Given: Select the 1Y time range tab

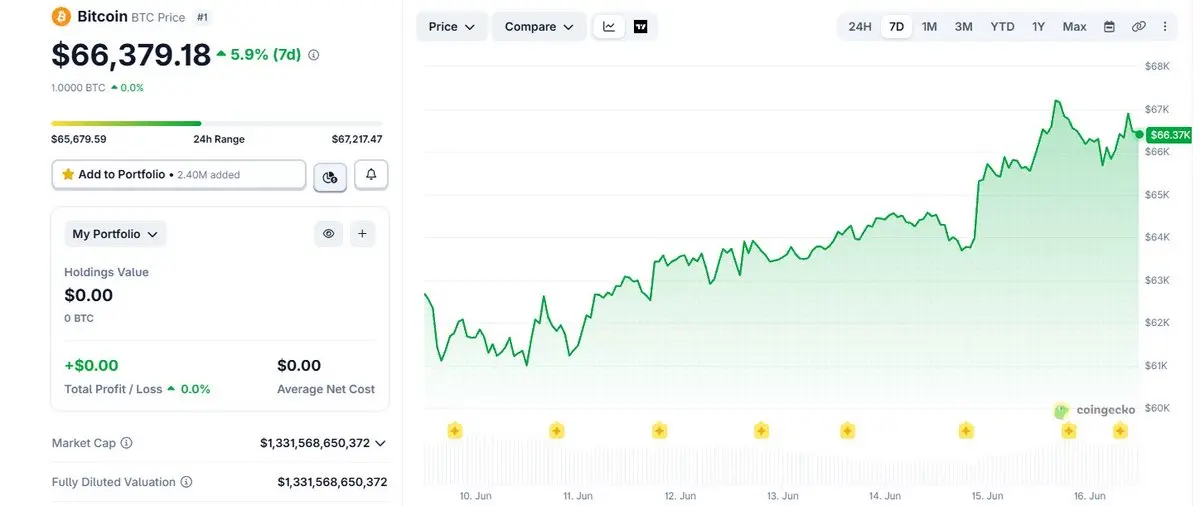Looking at the screenshot, I should 1038,27.
